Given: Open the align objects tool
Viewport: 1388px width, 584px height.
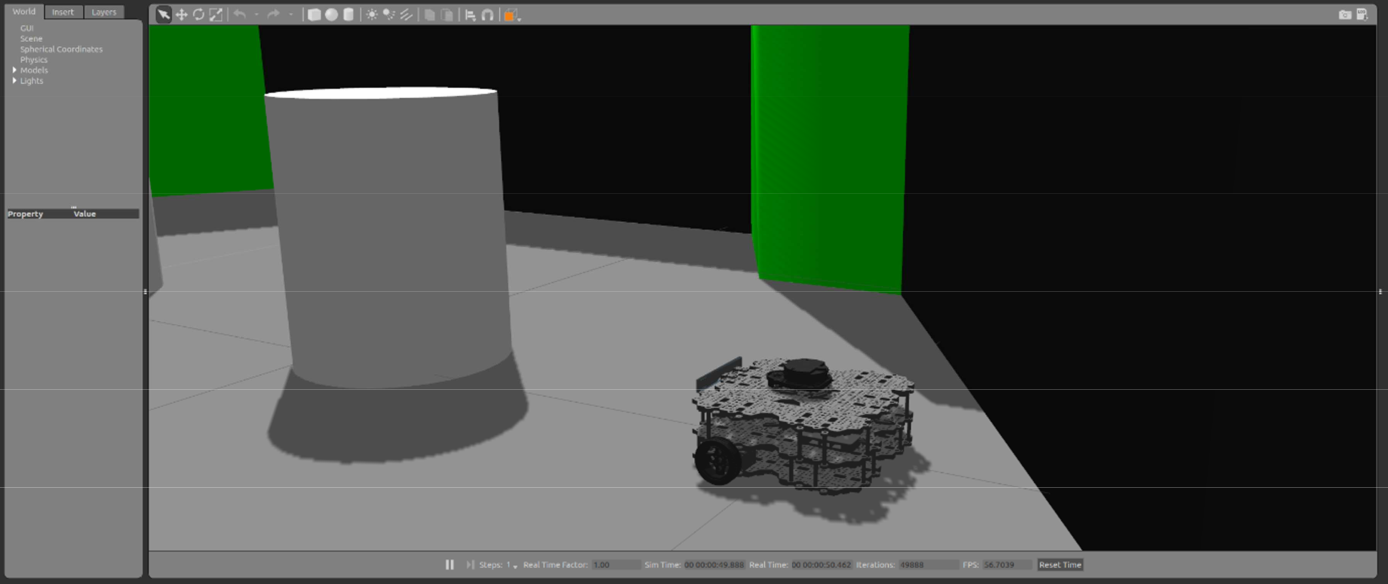Looking at the screenshot, I should pos(470,15).
